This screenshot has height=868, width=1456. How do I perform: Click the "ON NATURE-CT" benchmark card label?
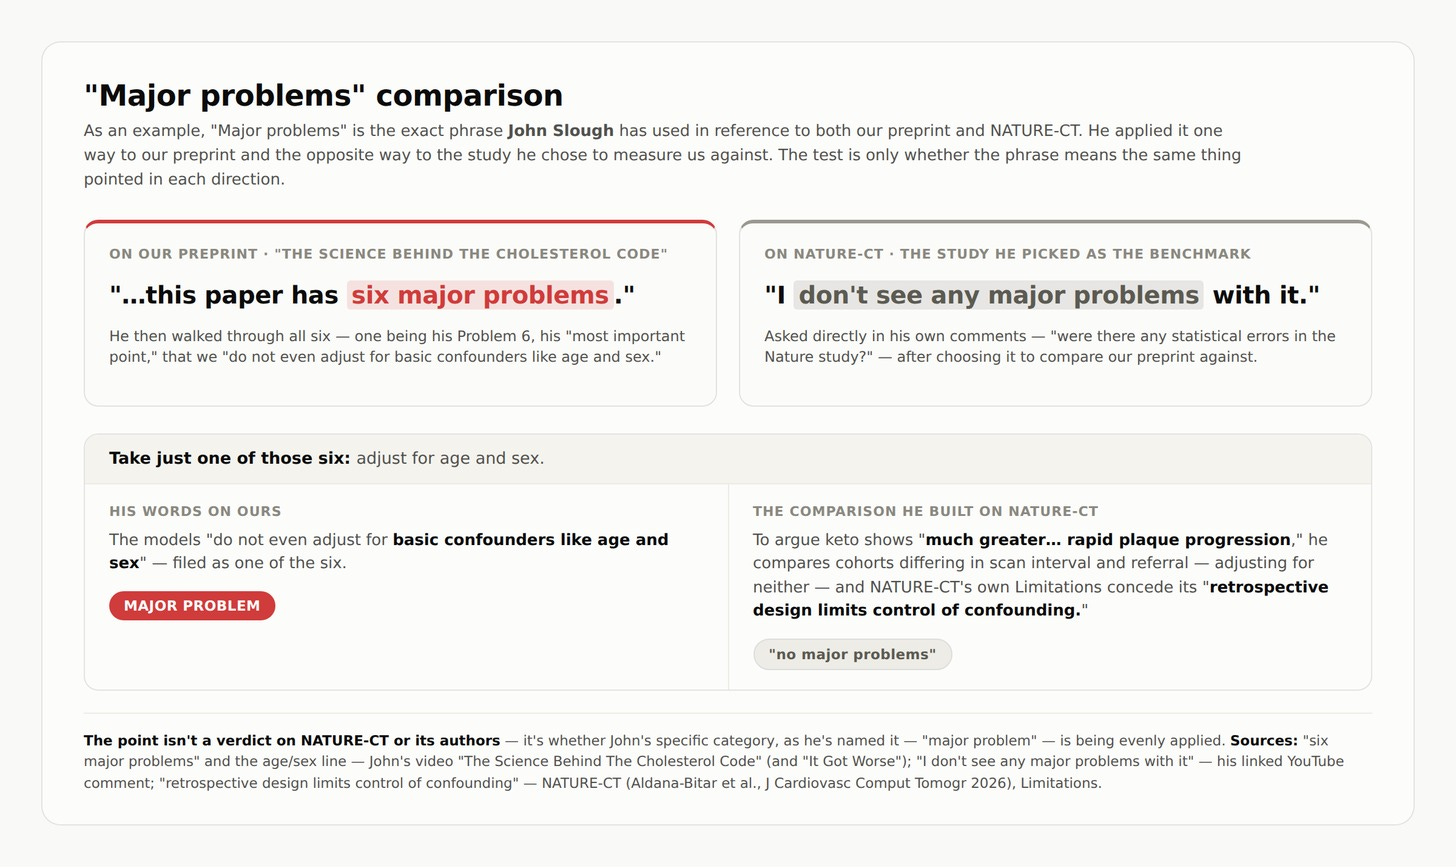(1007, 254)
